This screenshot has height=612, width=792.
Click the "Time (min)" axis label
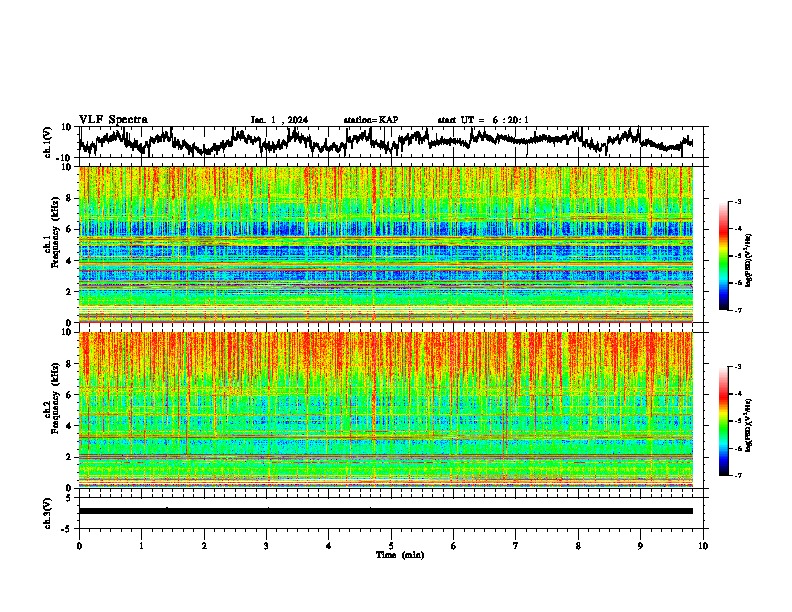(400, 555)
